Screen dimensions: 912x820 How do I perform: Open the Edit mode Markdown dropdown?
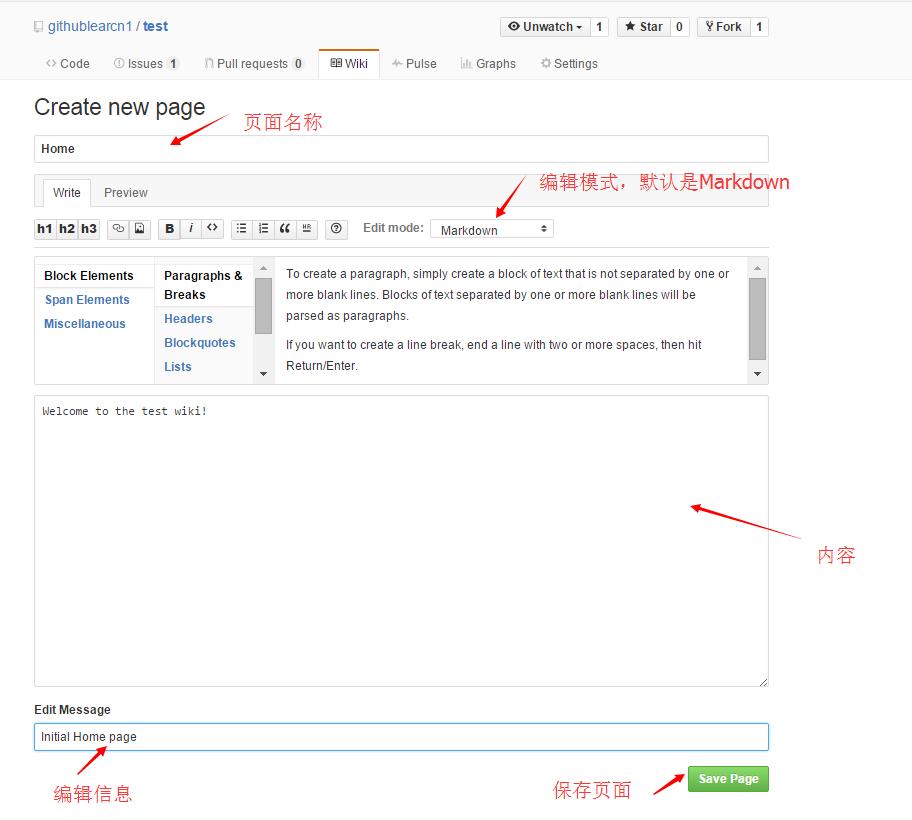point(491,228)
